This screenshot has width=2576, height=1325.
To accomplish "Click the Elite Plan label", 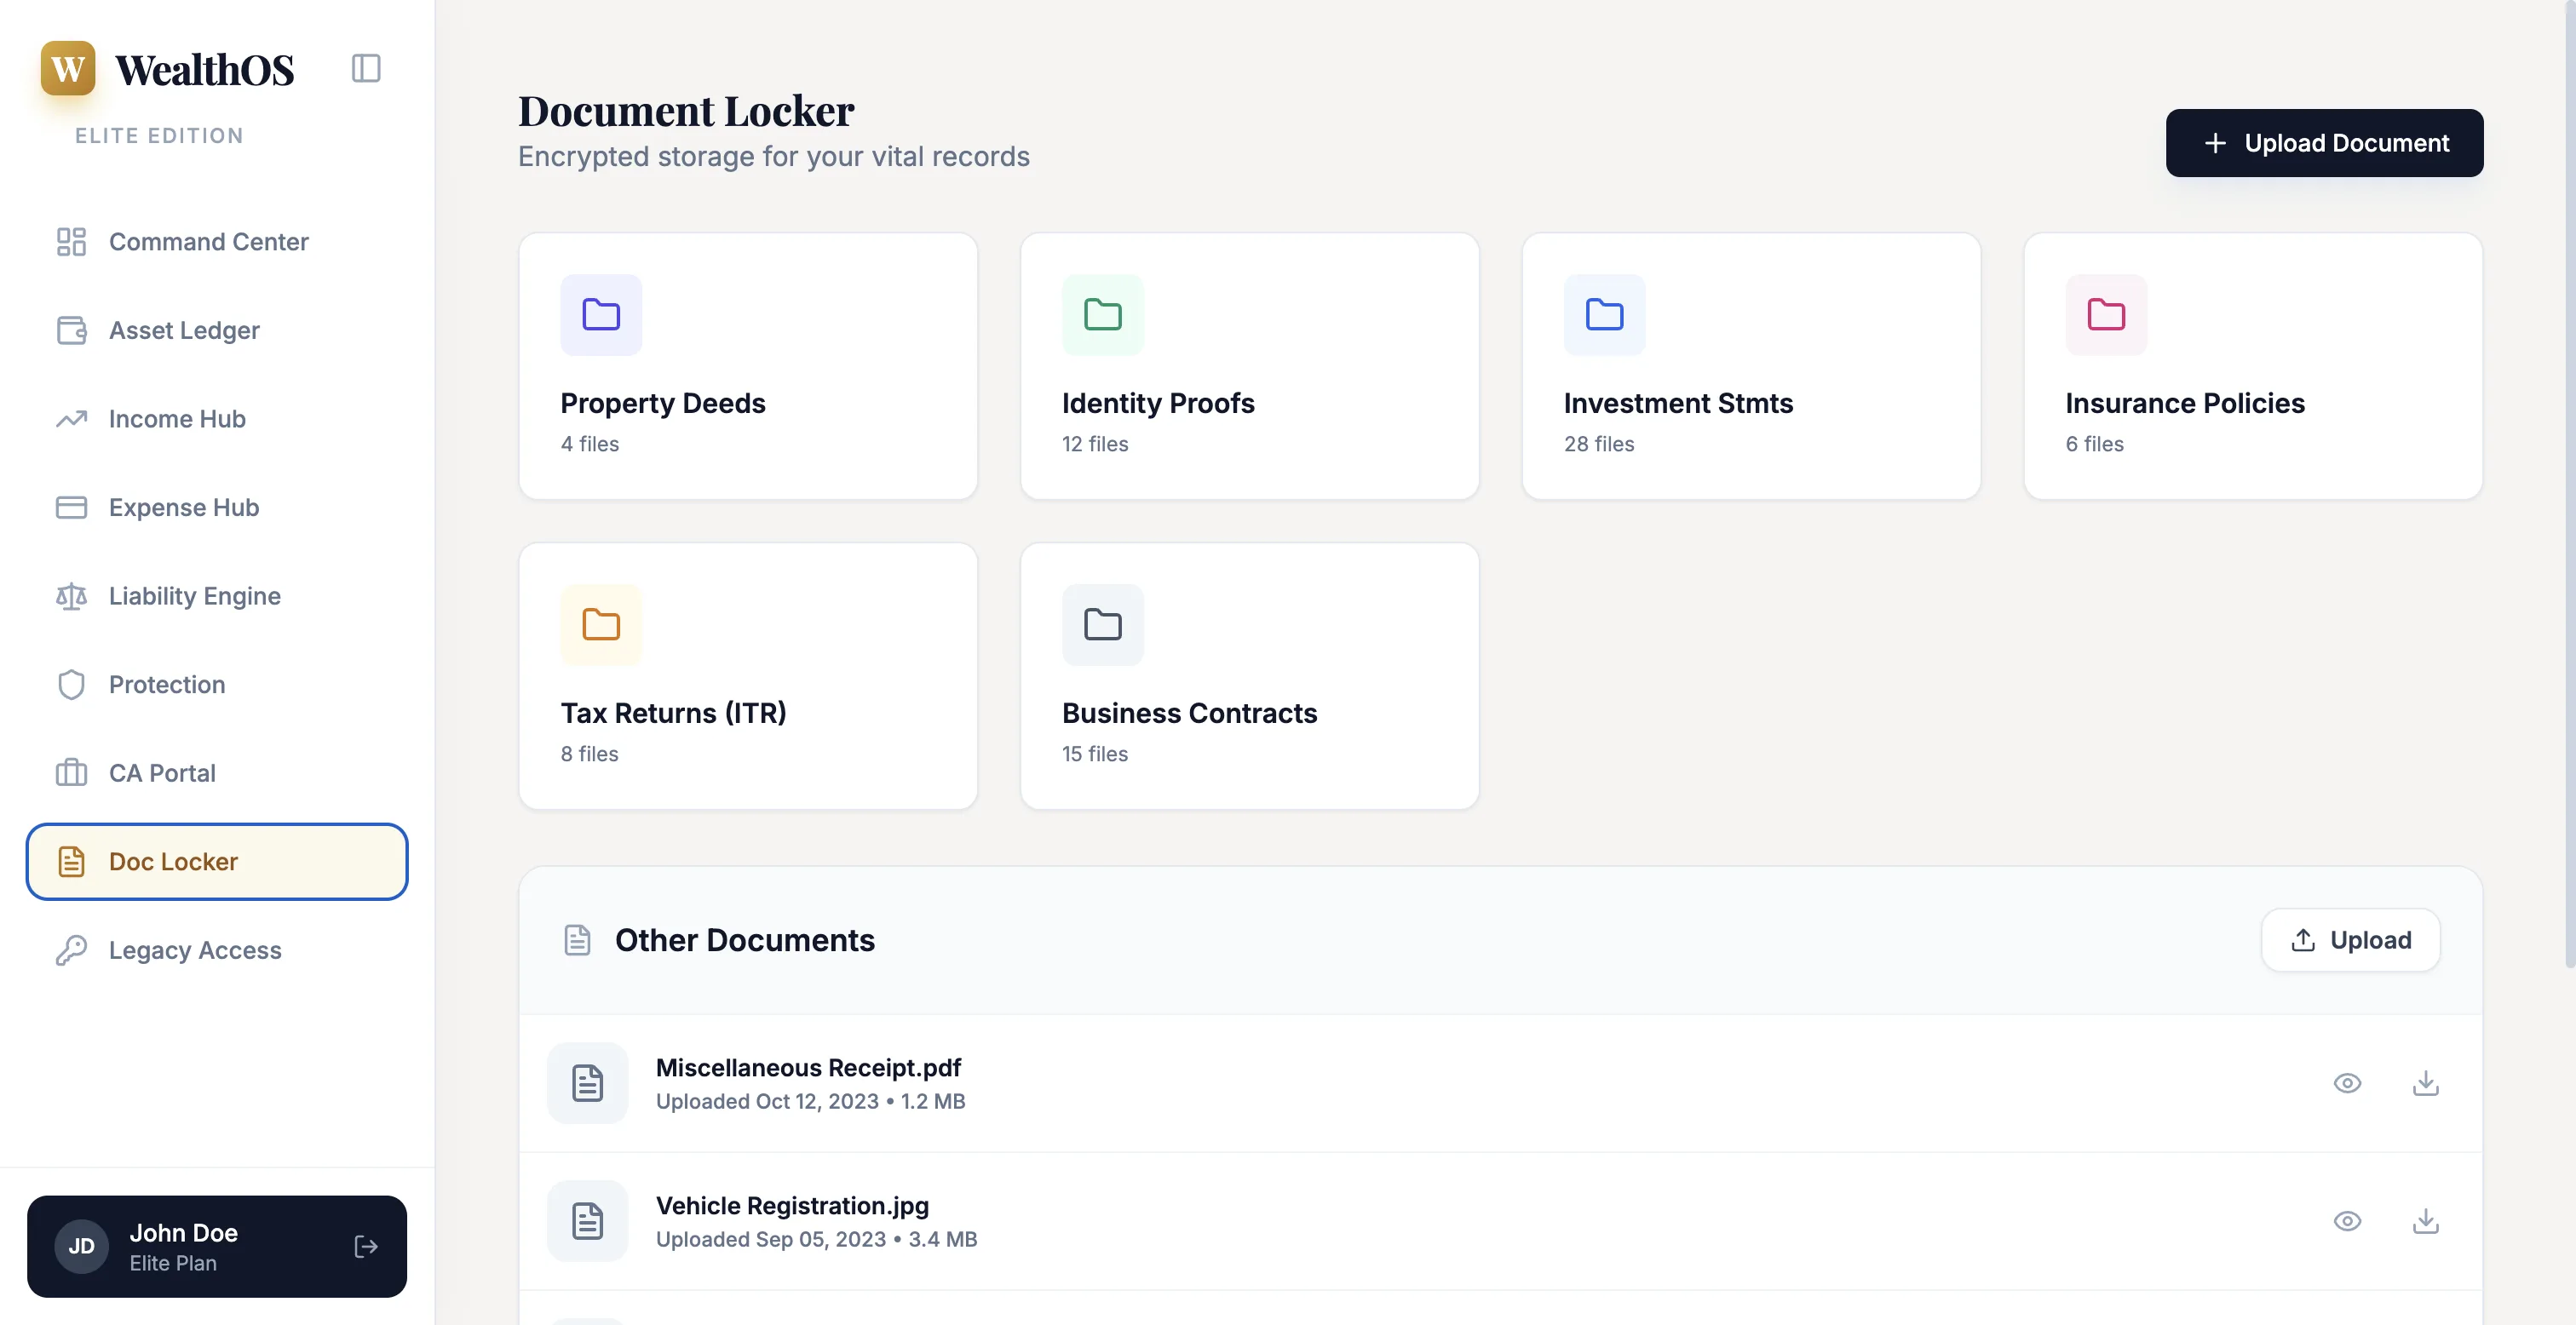I will (173, 1263).
